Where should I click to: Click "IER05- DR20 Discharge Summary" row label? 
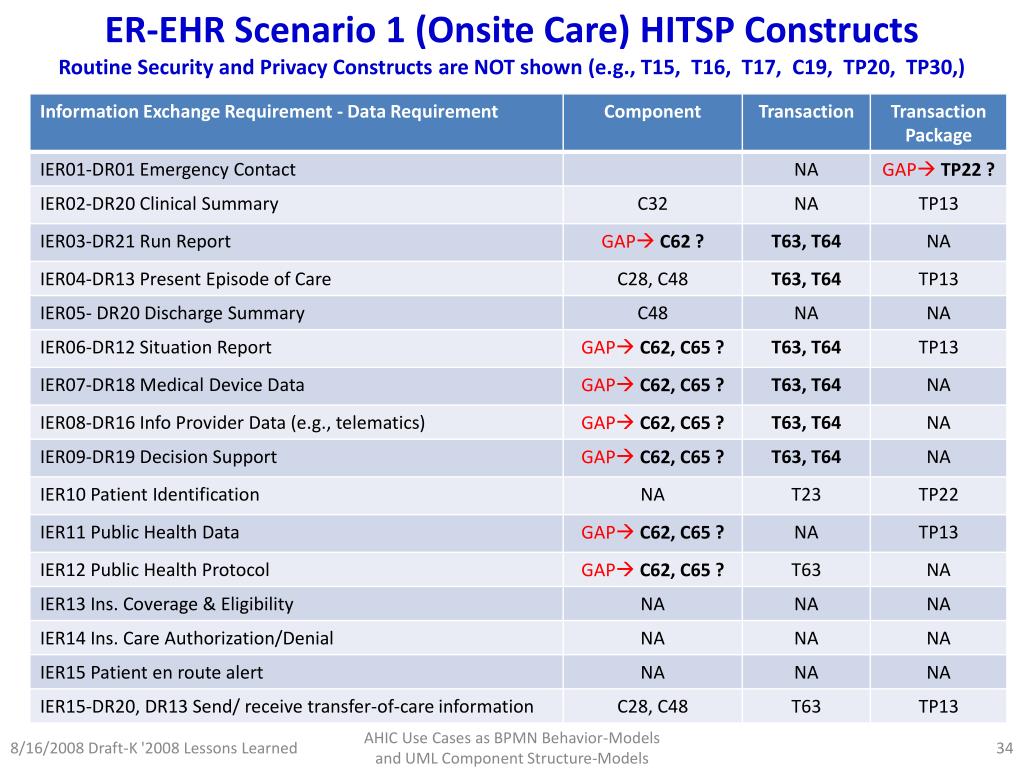[172, 313]
